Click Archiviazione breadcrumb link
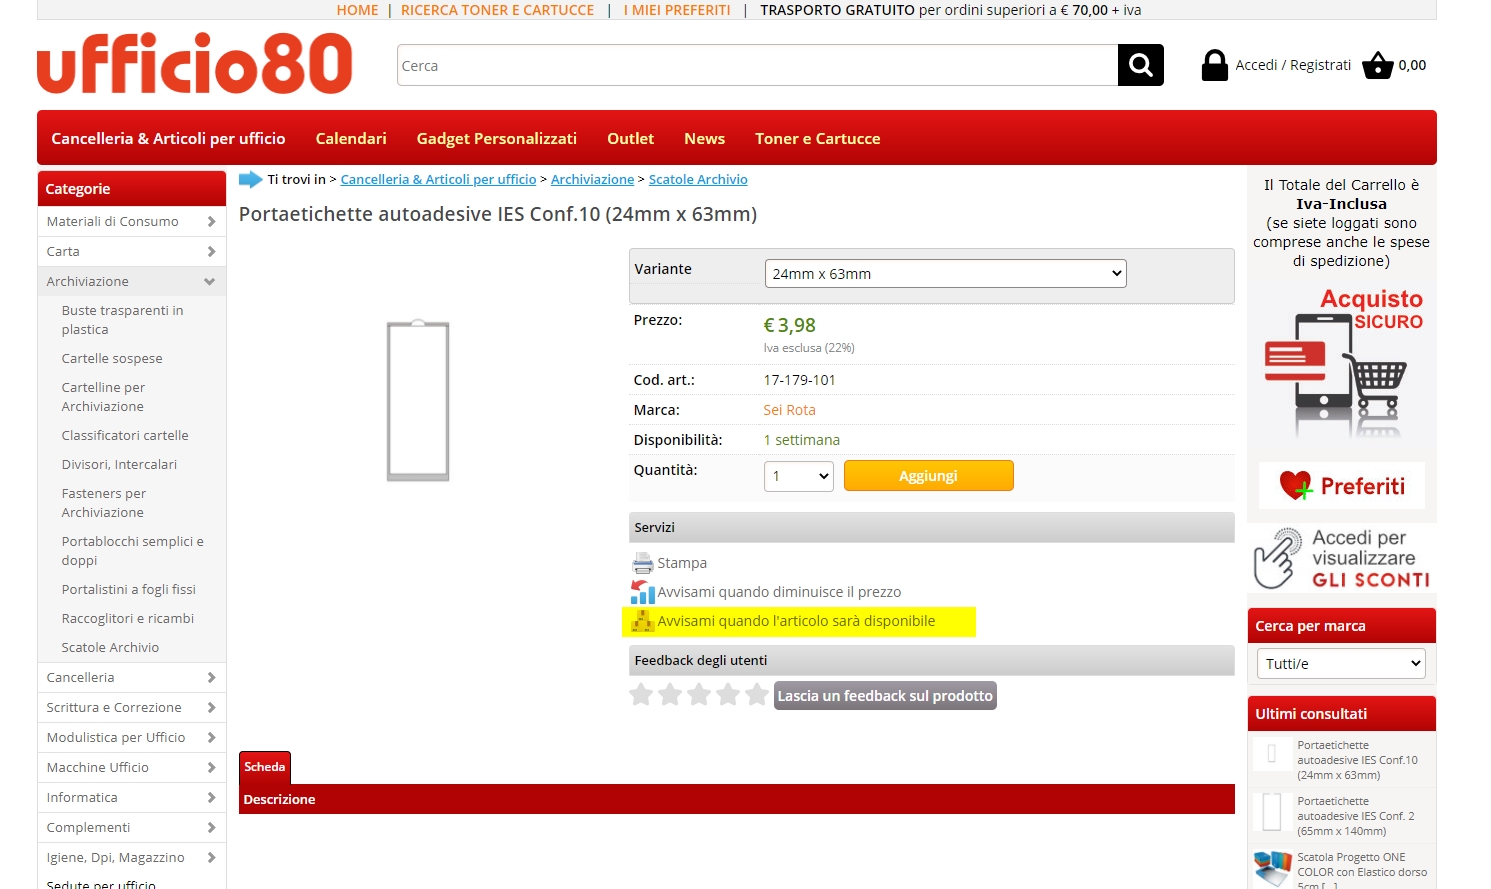1491x889 pixels. coord(592,180)
